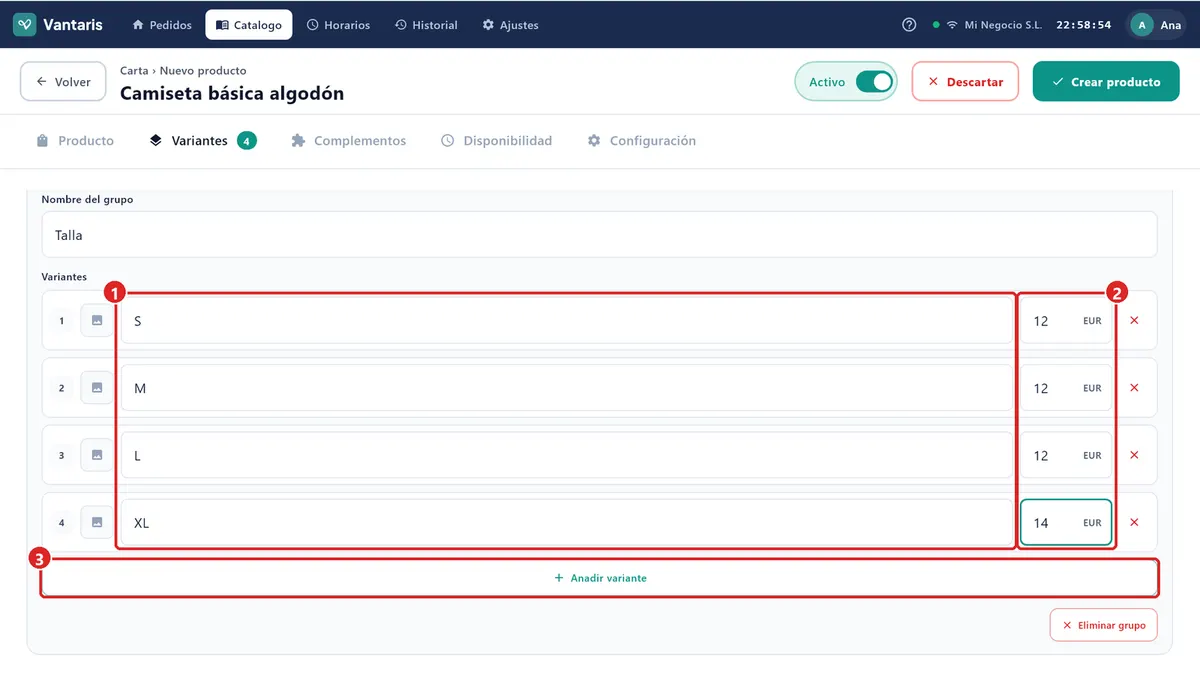
Task: Open the help question mark icon
Action: (909, 25)
